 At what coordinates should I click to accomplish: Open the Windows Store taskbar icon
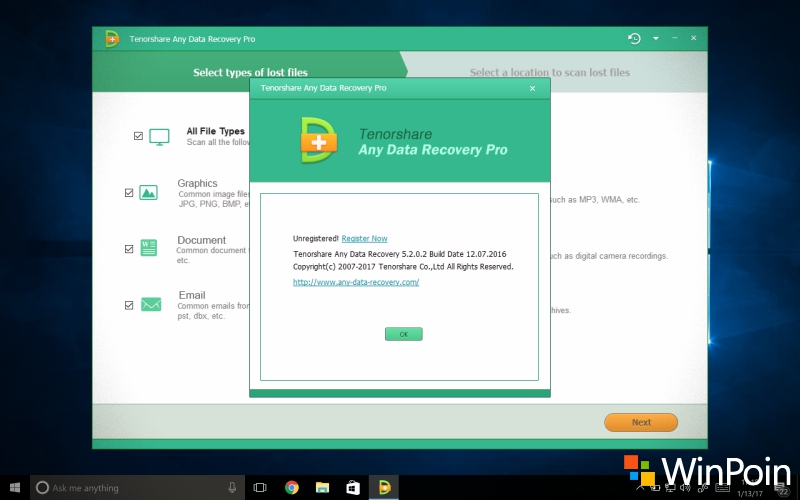(x=353, y=487)
